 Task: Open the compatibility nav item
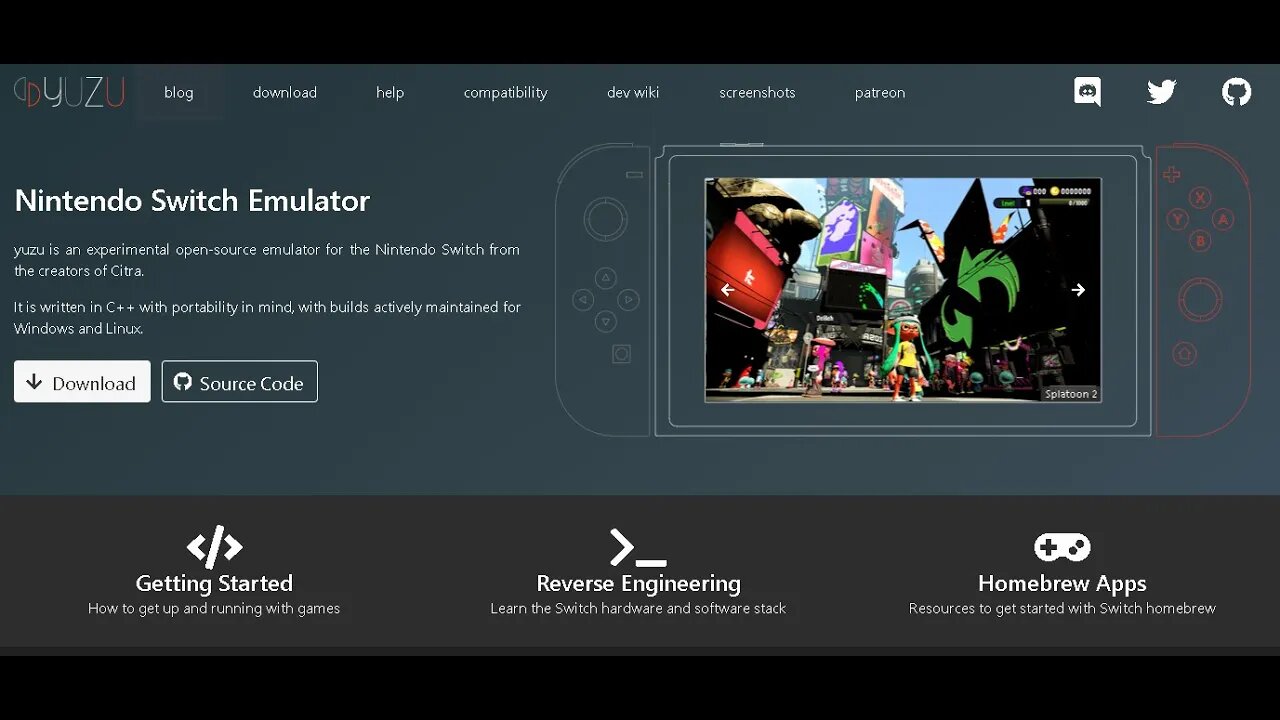[506, 92]
